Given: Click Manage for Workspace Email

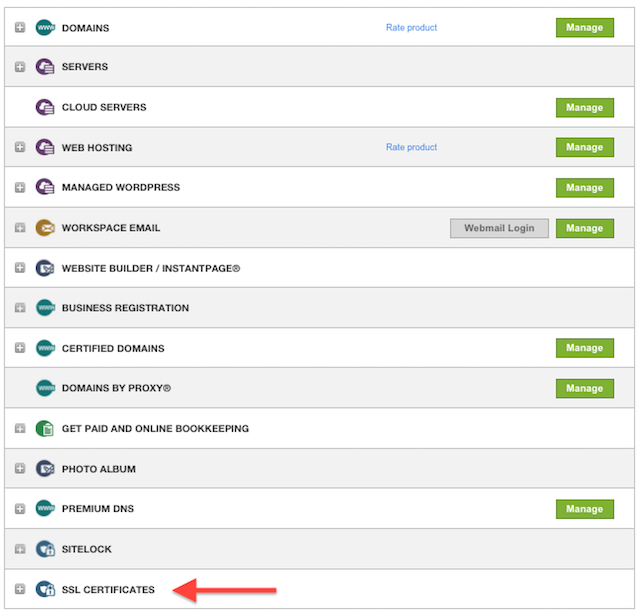Looking at the screenshot, I should point(584,228).
